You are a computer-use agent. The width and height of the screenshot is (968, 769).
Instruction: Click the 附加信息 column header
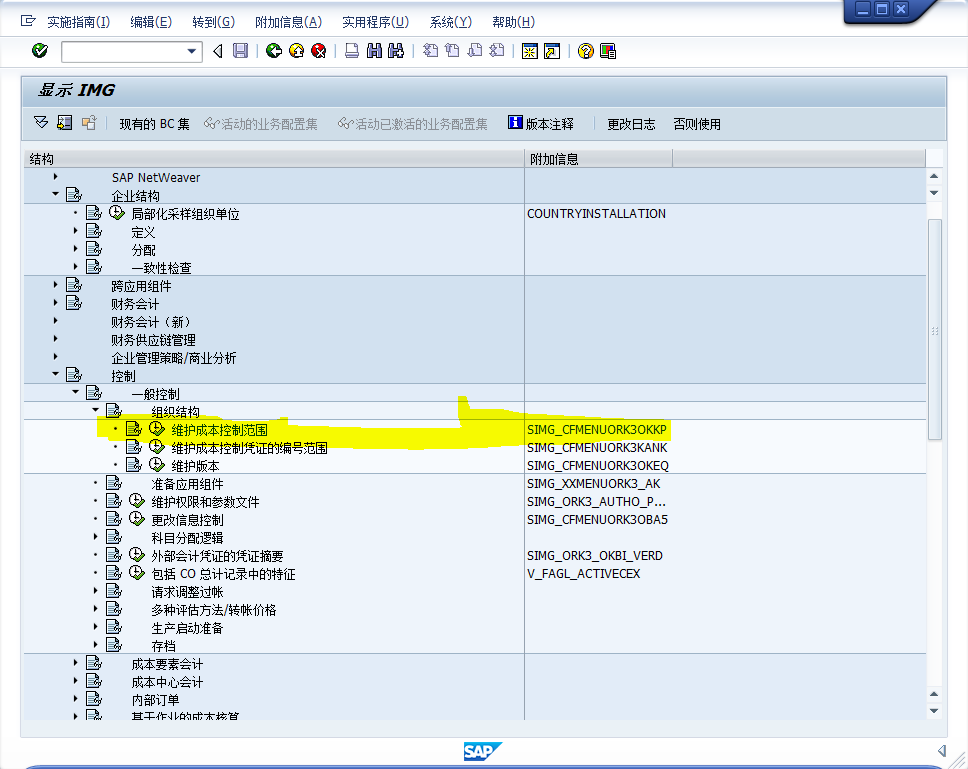598,159
